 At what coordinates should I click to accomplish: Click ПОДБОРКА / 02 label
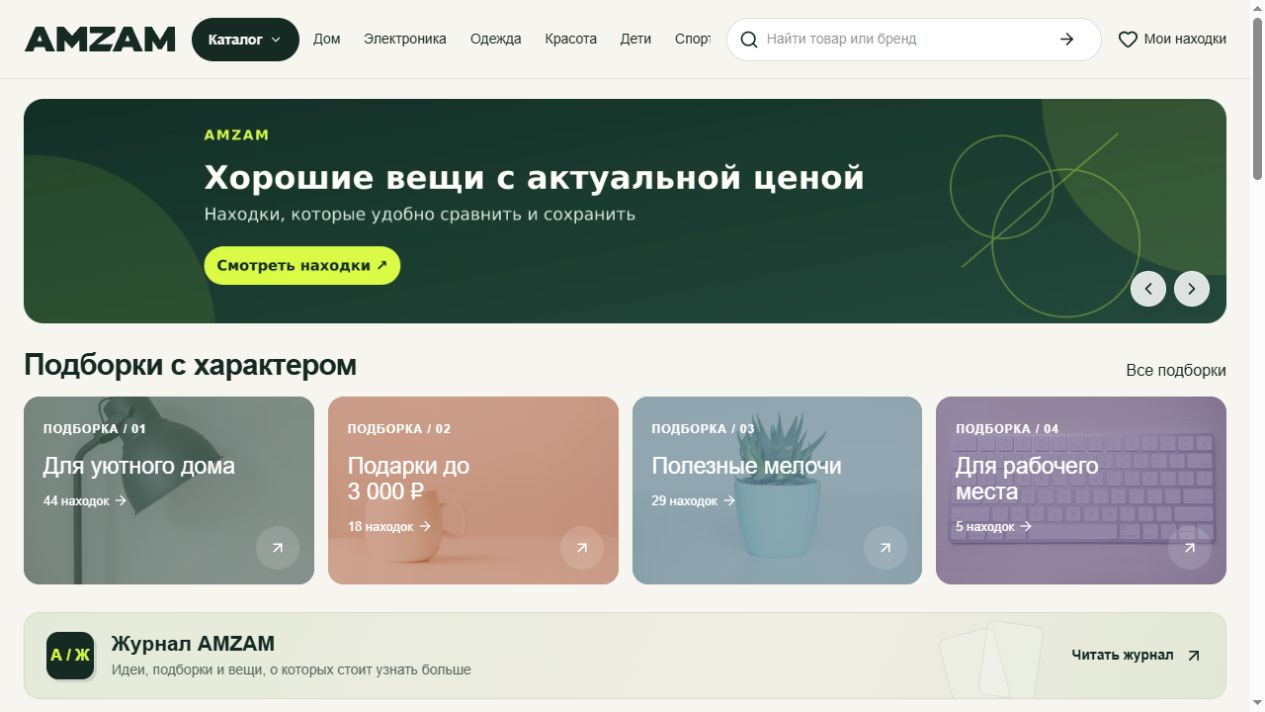tap(399, 429)
